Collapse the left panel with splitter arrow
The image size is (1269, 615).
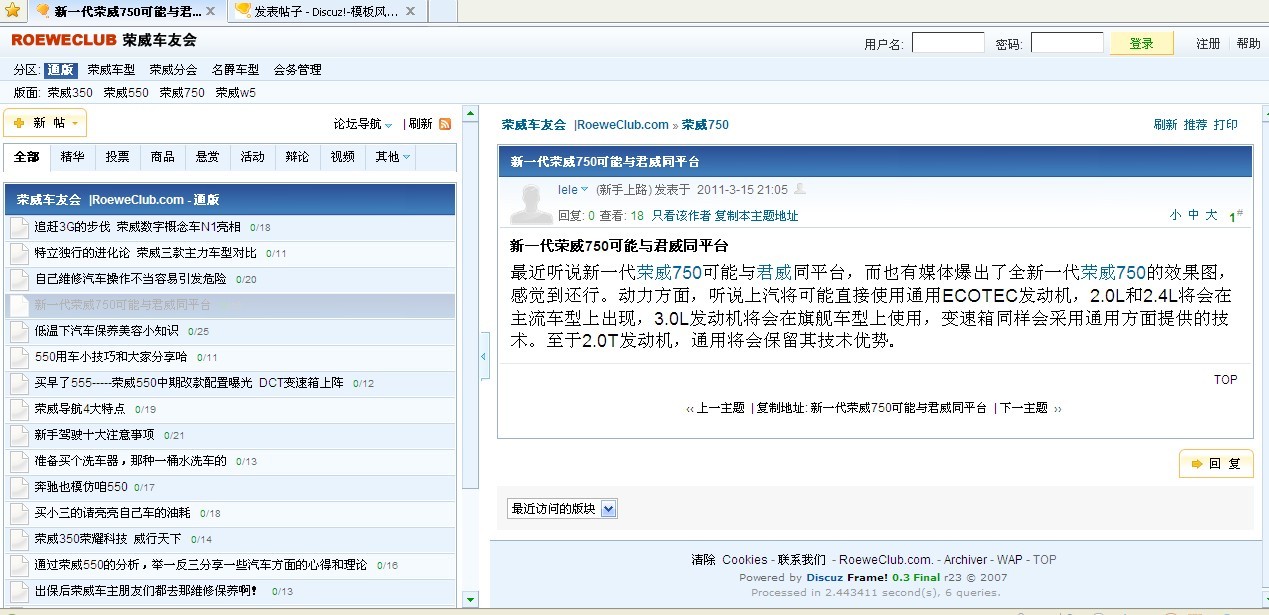[485, 356]
